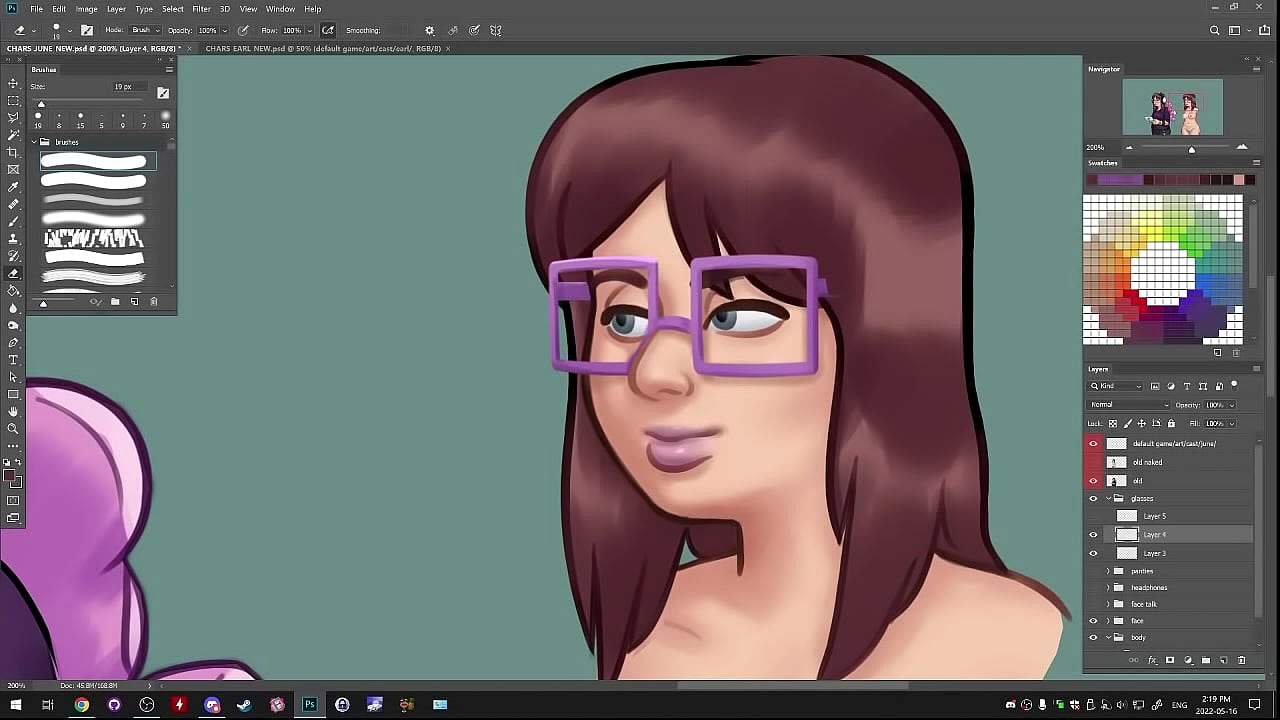Select the Crop tool
This screenshot has width=1280, height=720.
pyautogui.click(x=13, y=152)
